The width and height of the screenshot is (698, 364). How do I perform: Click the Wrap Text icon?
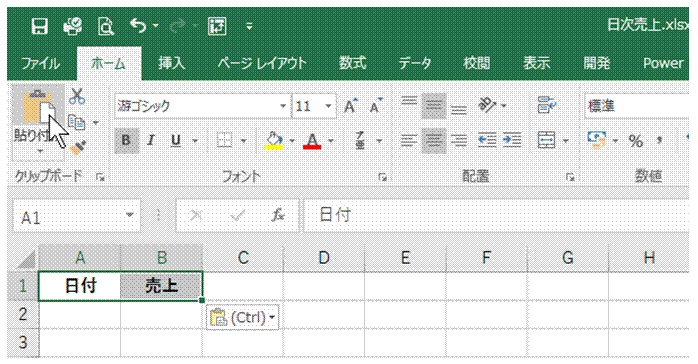point(546,105)
